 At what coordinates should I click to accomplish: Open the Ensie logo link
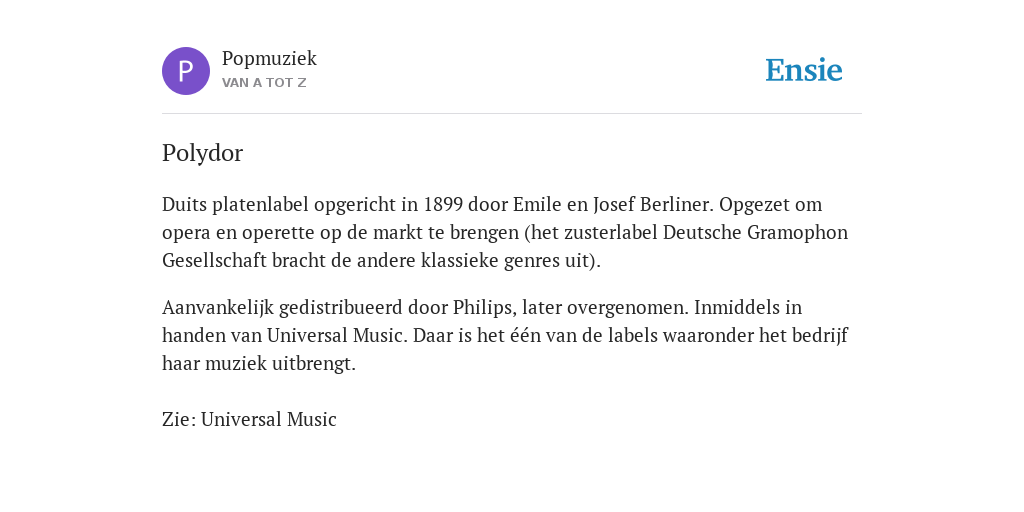[x=804, y=71]
